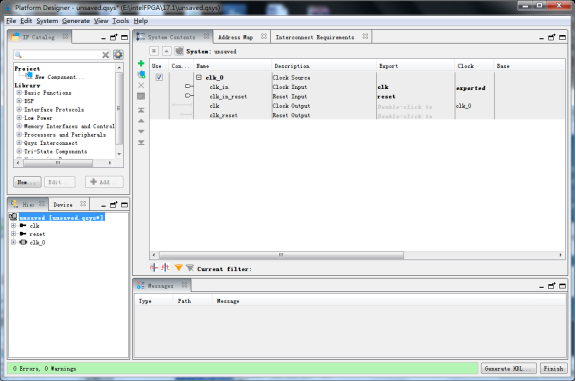The height and width of the screenshot is (381, 576).
Task: Open the Tools menu
Action: click(120, 21)
